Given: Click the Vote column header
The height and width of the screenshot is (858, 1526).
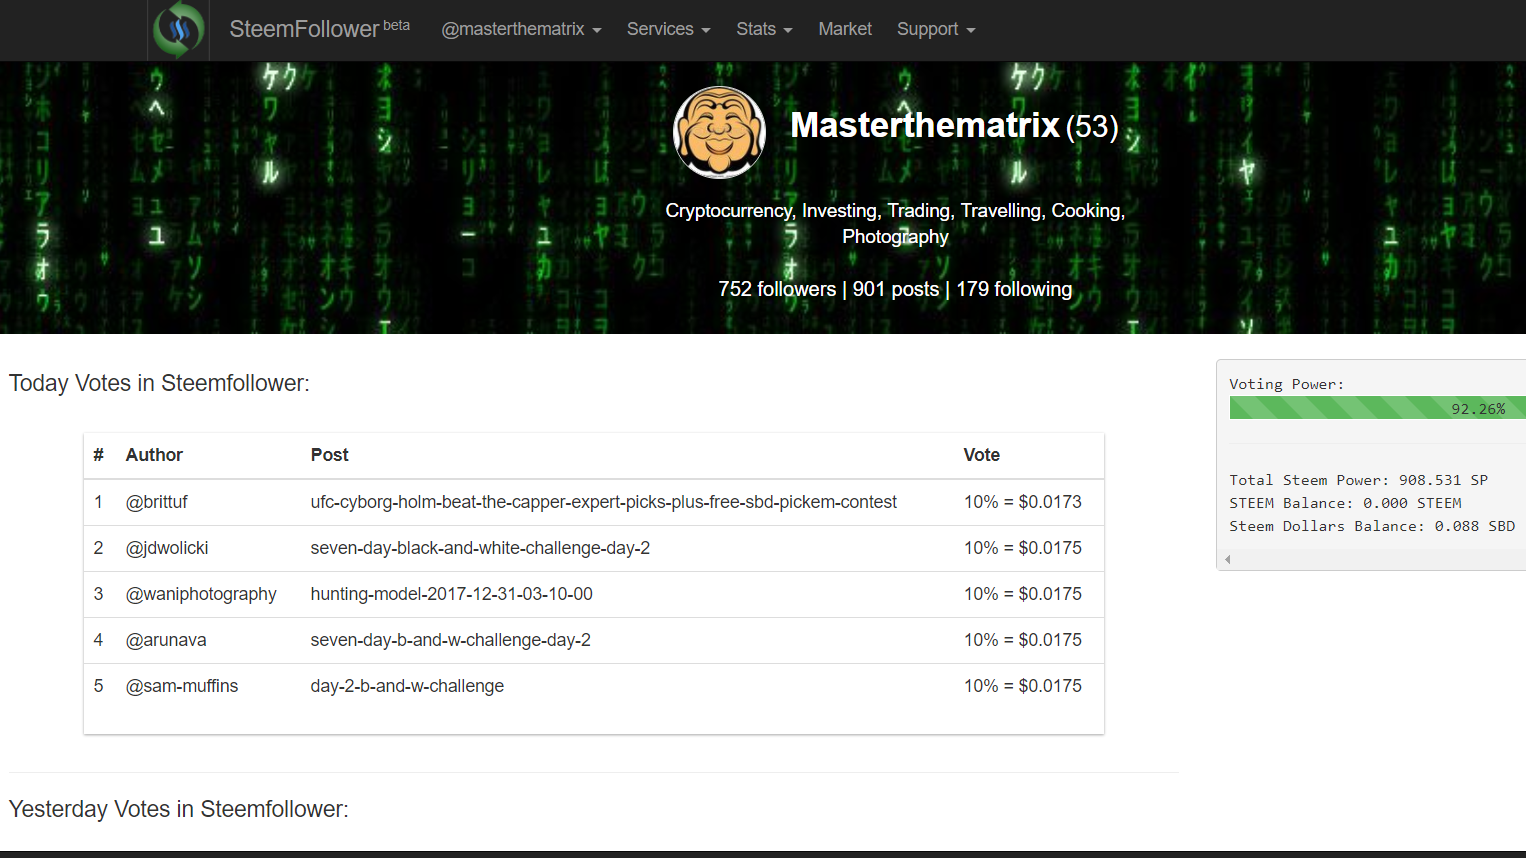Looking at the screenshot, I should point(982,455).
